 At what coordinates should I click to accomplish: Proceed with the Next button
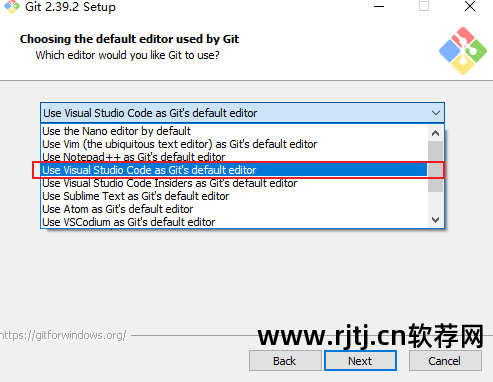pyautogui.click(x=360, y=361)
